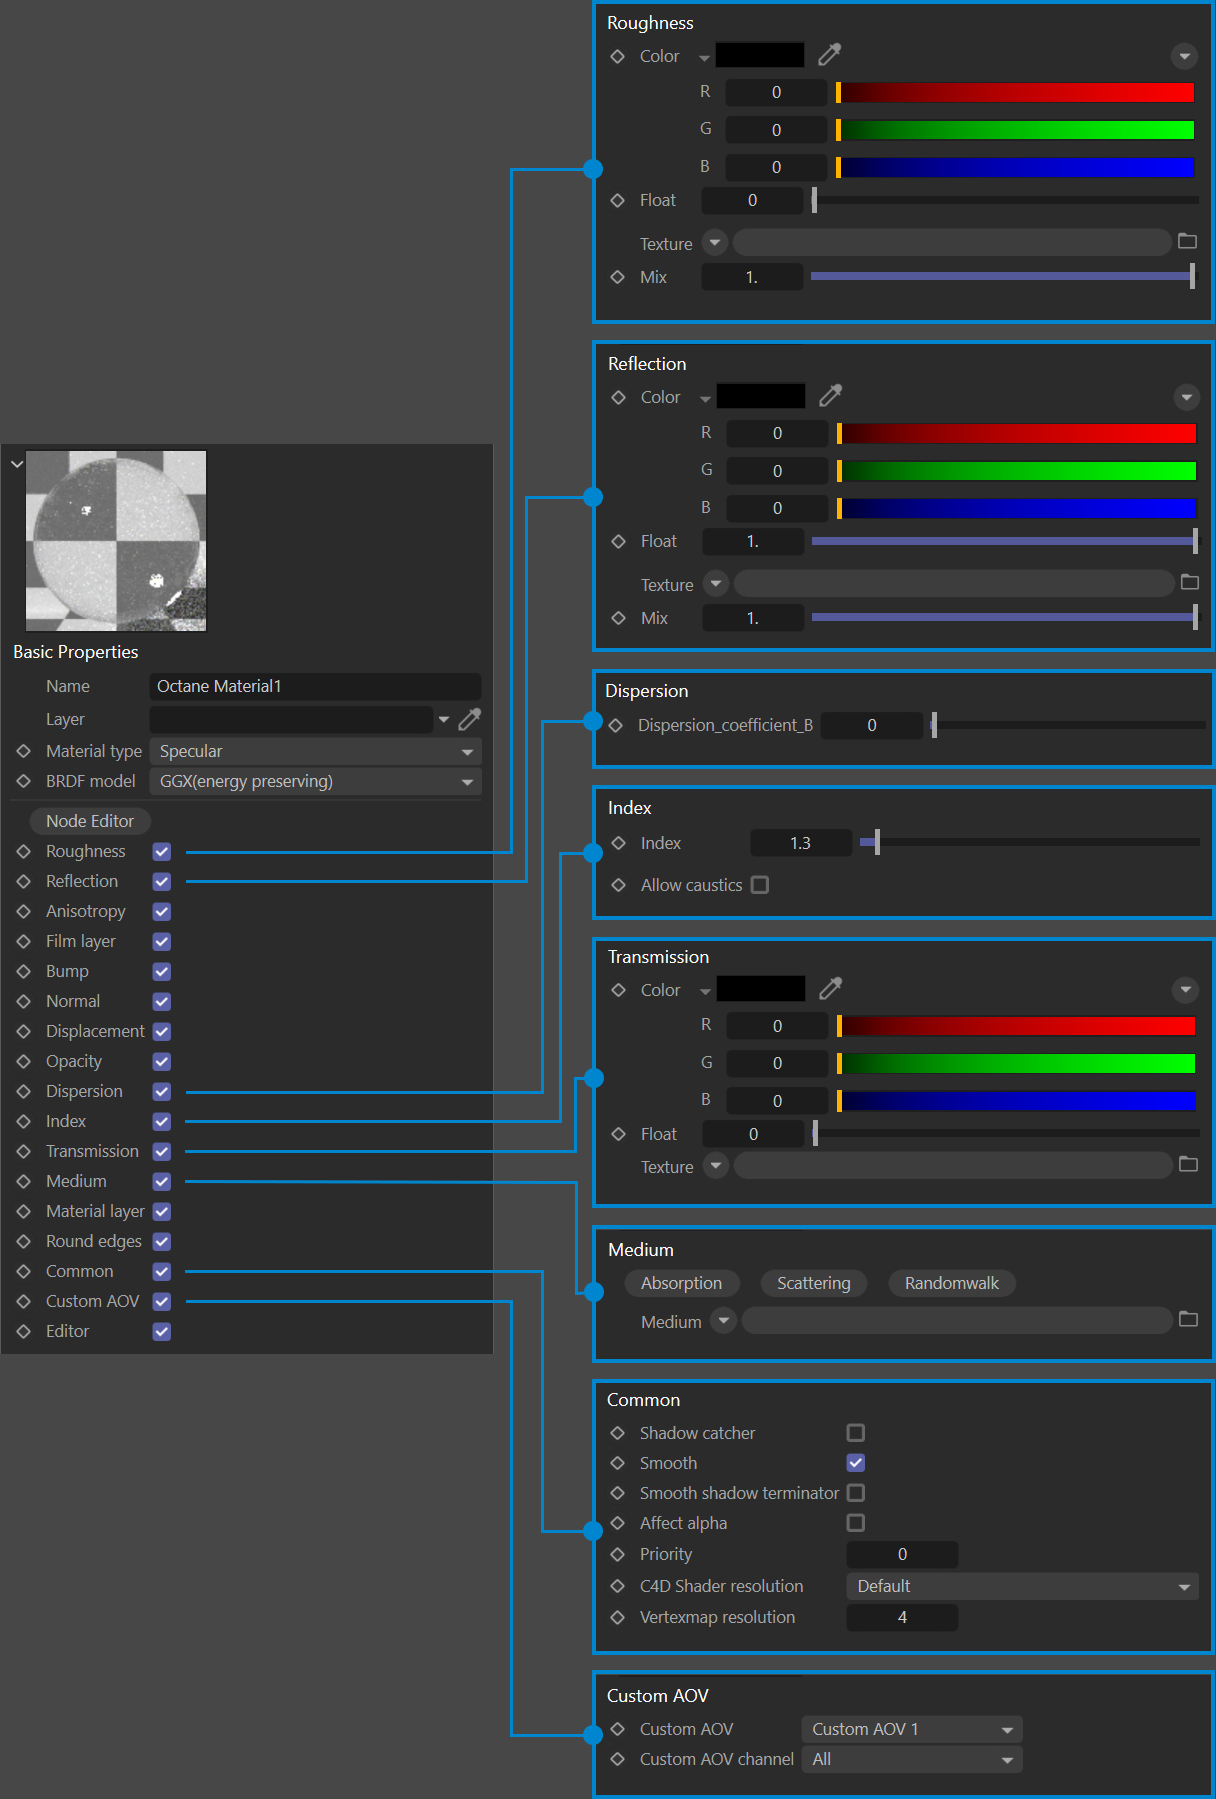Viewport: 1216px width, 1799px height.
Task: Click the Scattering medium button
Action: click(x=813, y=1283)
